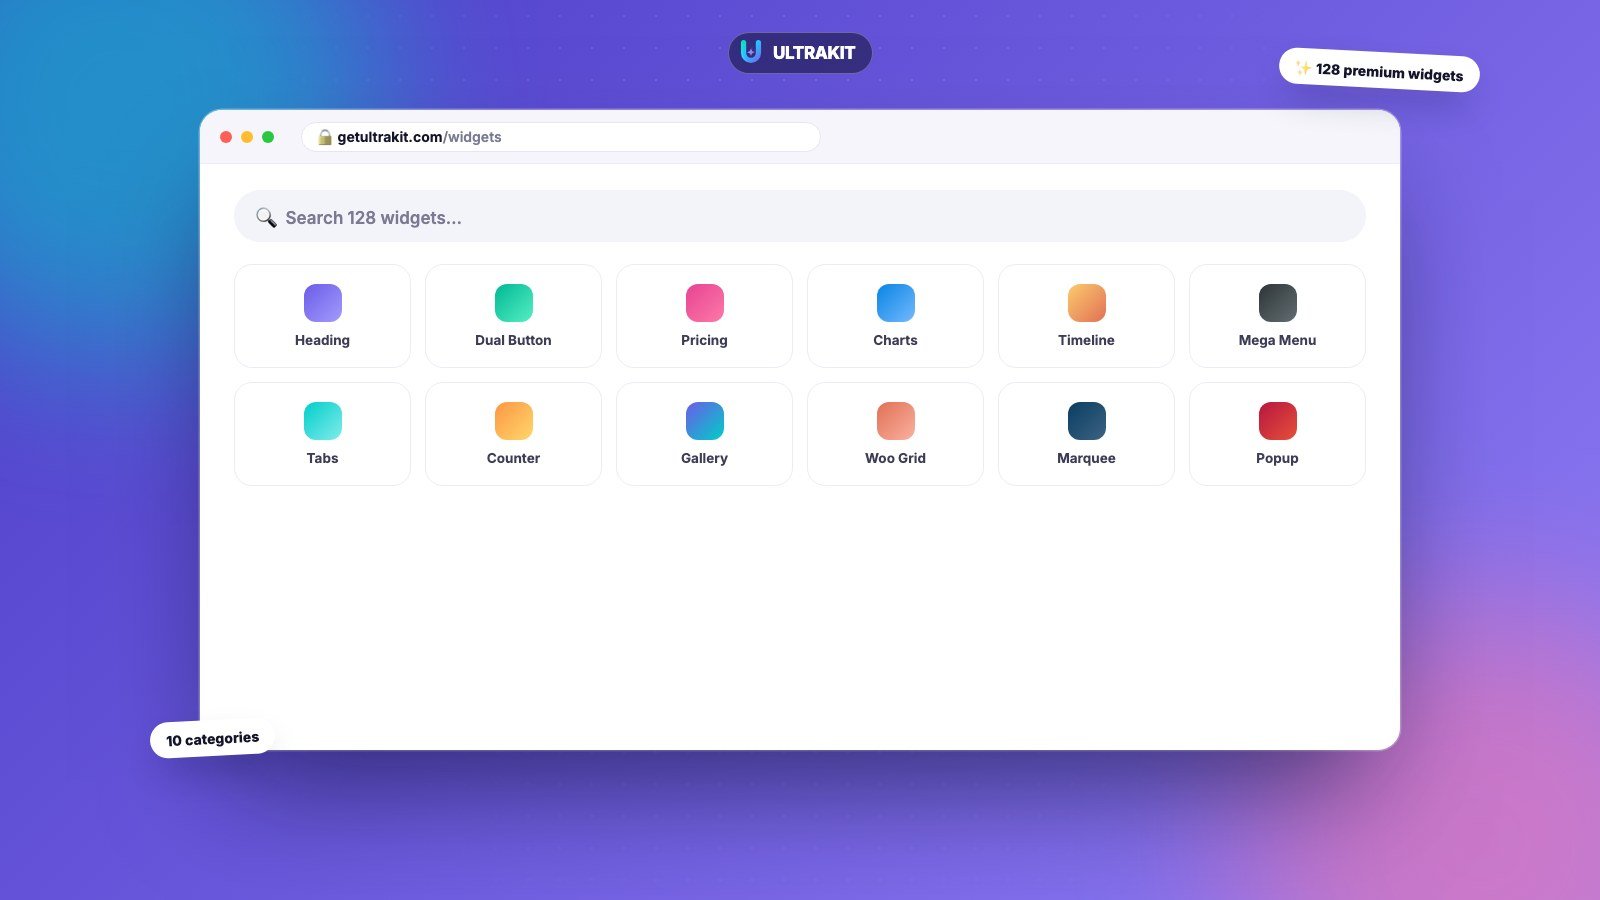Screen dimensions: 1600x900
Task: Select the navy Marquee widget icon
Action: click(1086, 421)
